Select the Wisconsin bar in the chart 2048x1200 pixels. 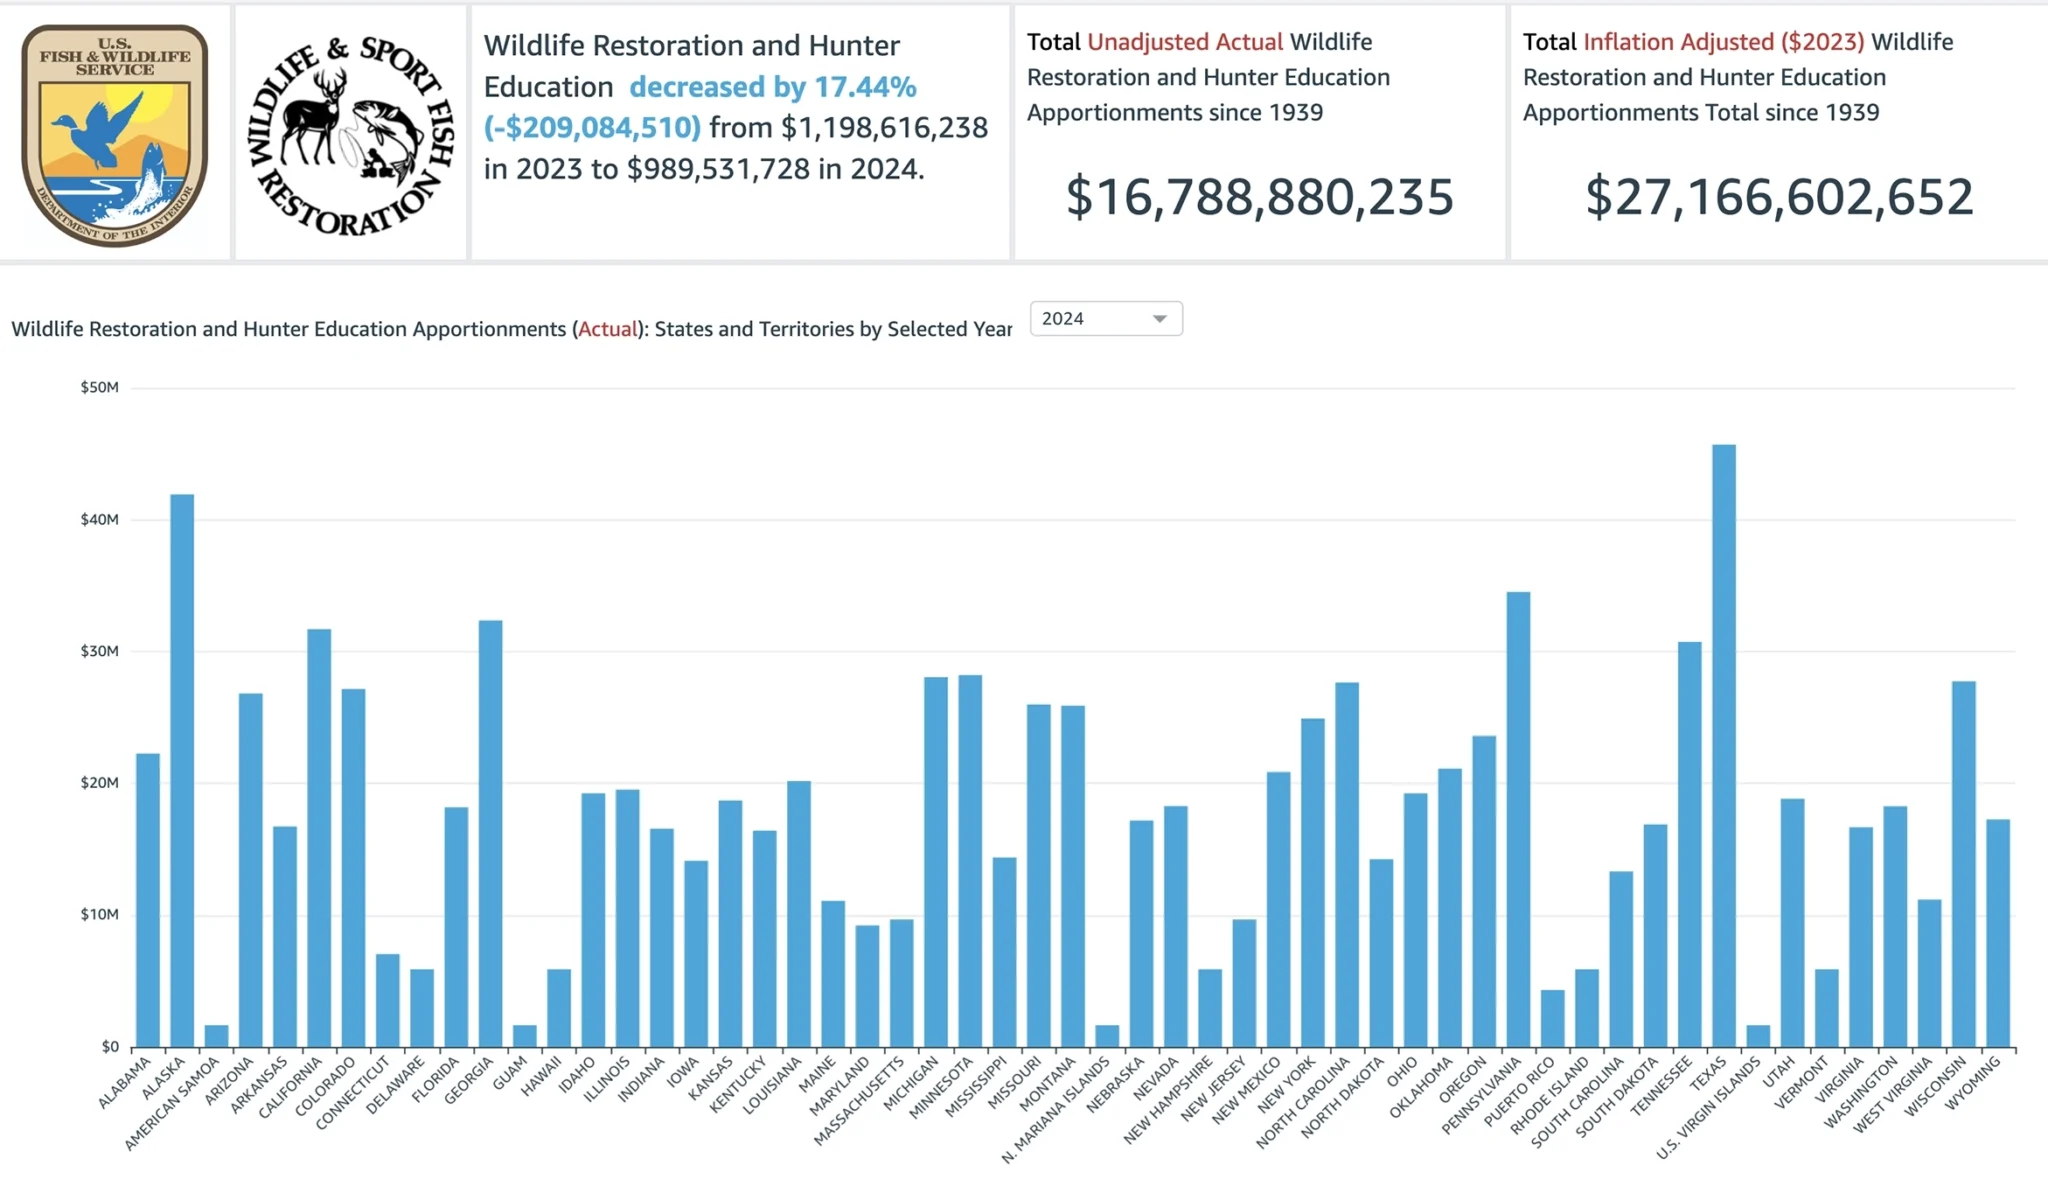pyautogui.click(x=1964, y=864)
